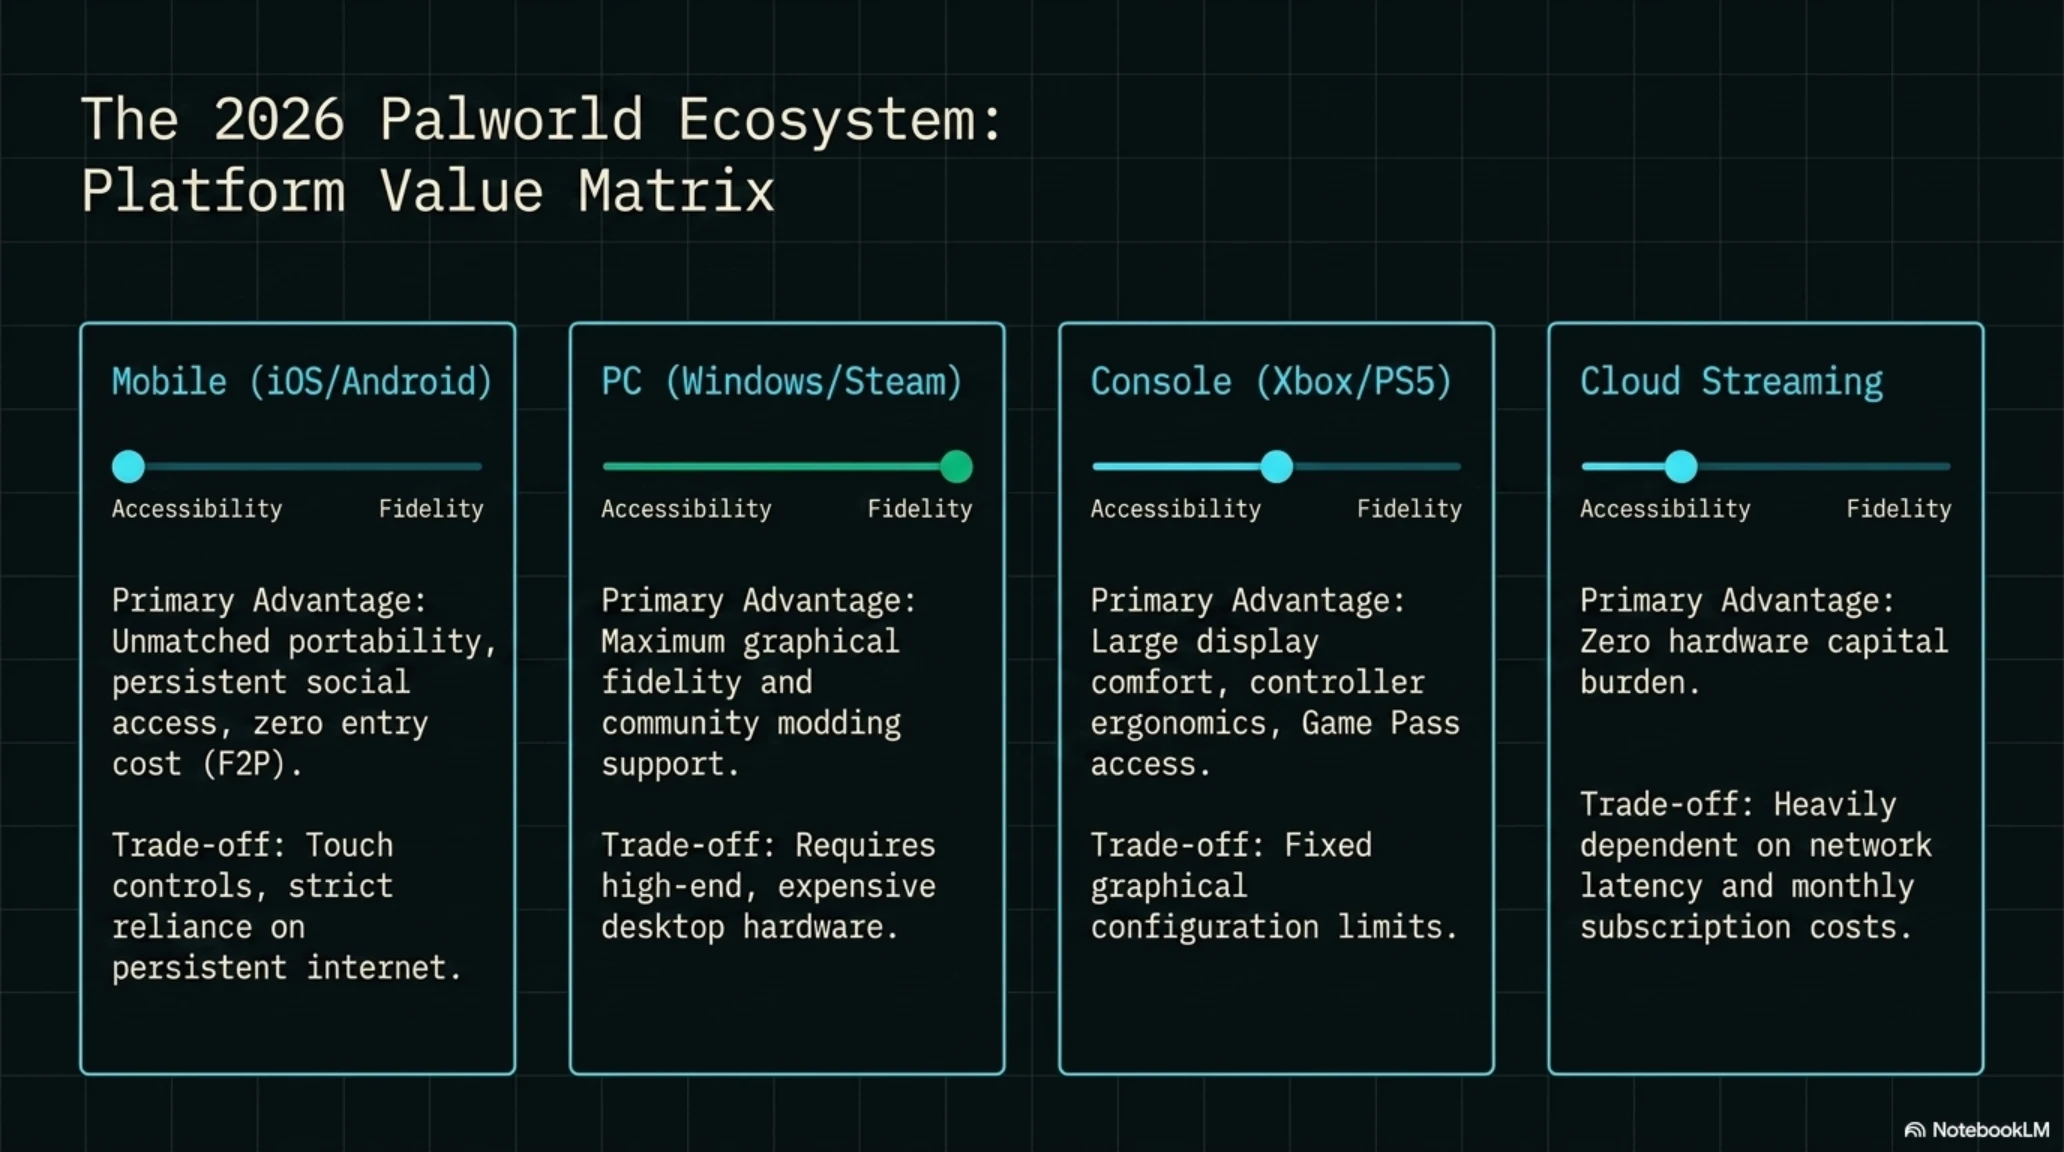The width and height of the screenshot is (2064, 1152).
Task: Click "Accessibility" label in the Console card
Action: pyautogui.click(x=1176, y=509)
